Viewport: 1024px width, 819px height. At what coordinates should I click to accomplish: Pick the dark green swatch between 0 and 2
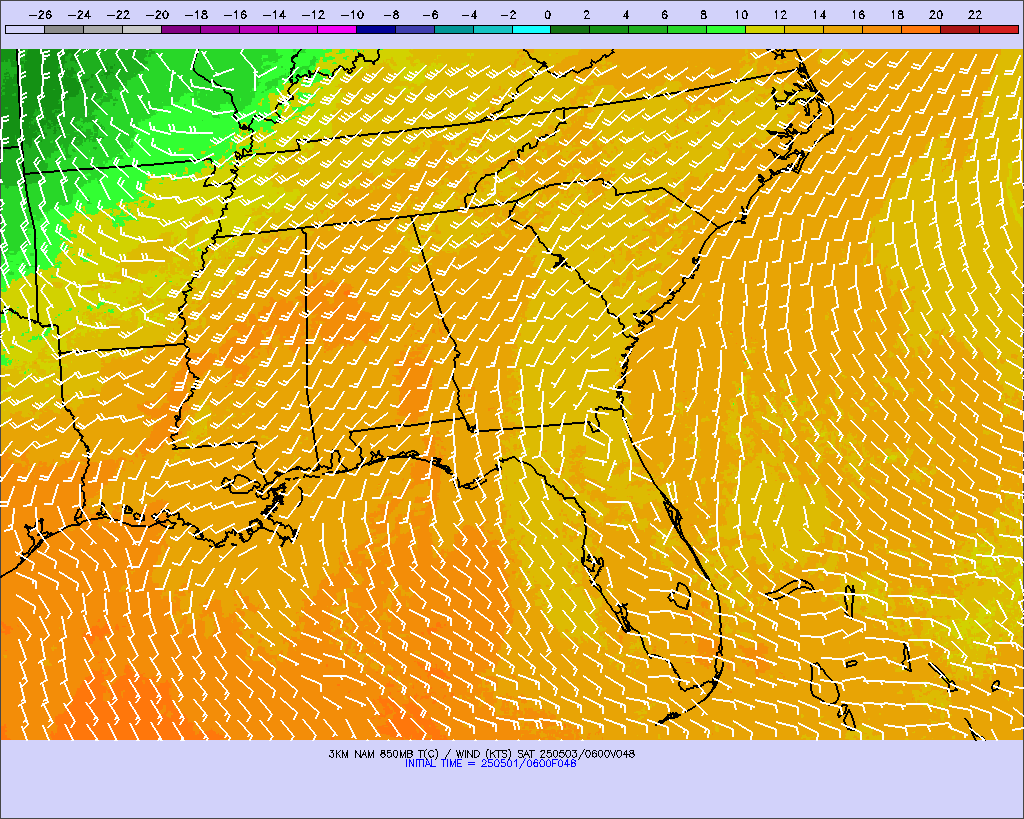tap(571, 29)
